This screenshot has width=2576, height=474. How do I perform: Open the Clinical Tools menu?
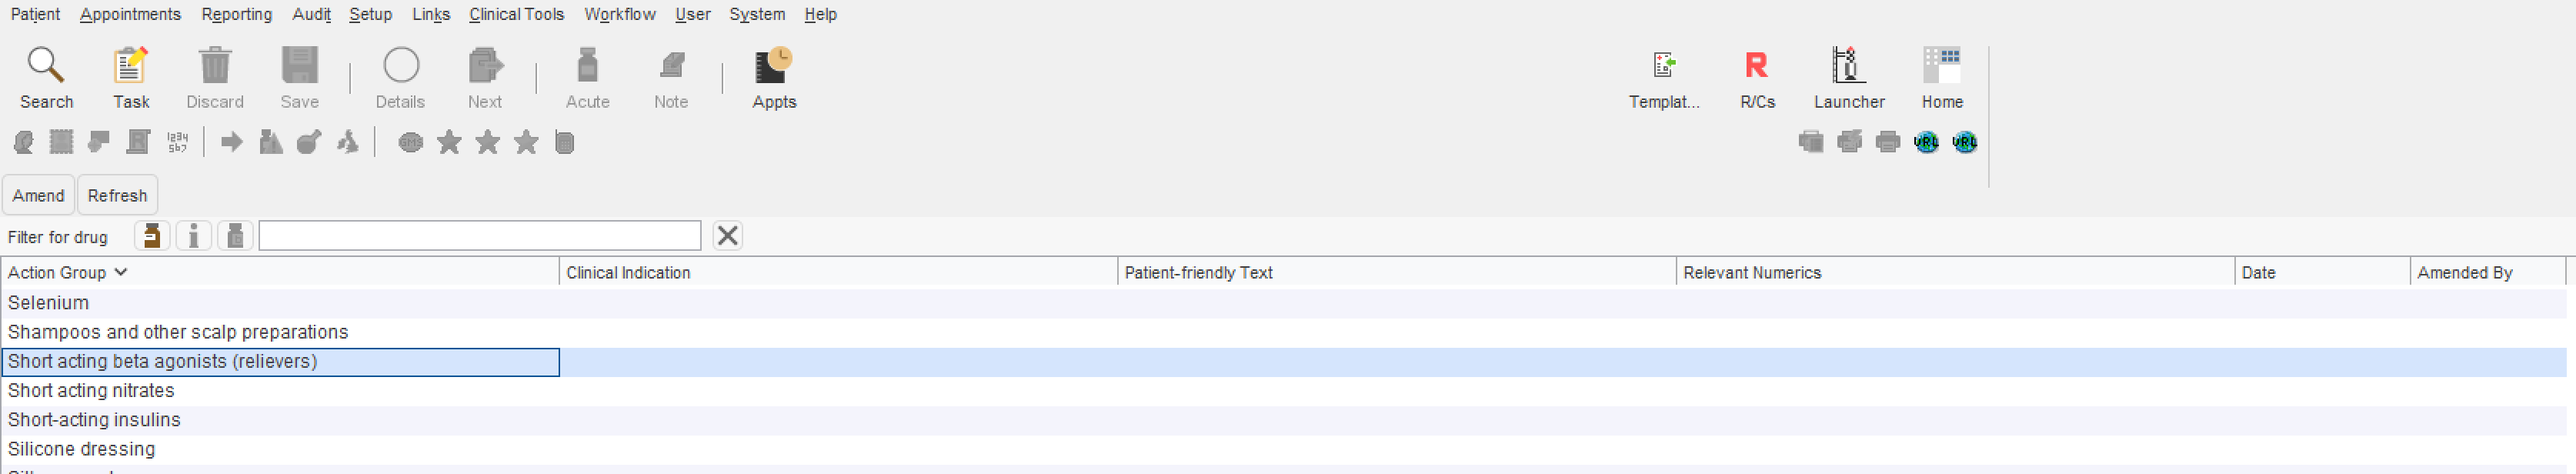[x=516, y=14]
